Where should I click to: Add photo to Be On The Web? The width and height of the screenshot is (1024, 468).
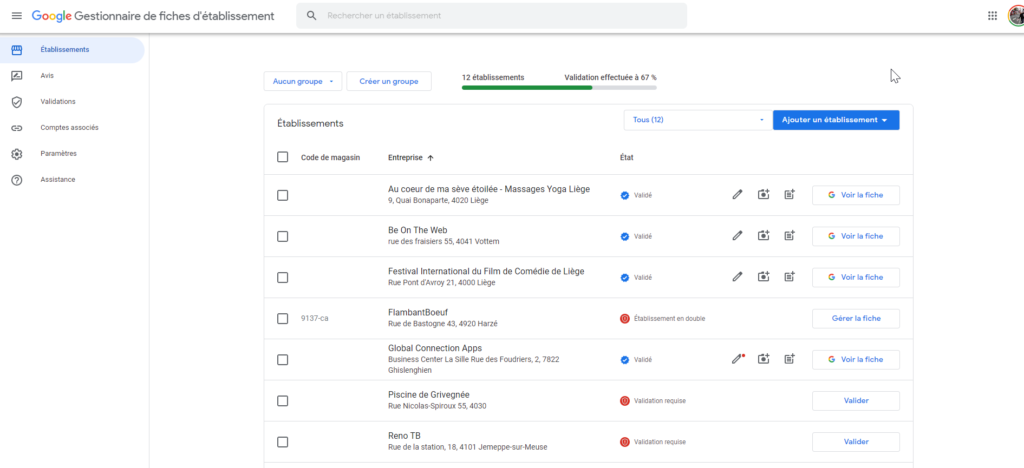click(763, 236)
